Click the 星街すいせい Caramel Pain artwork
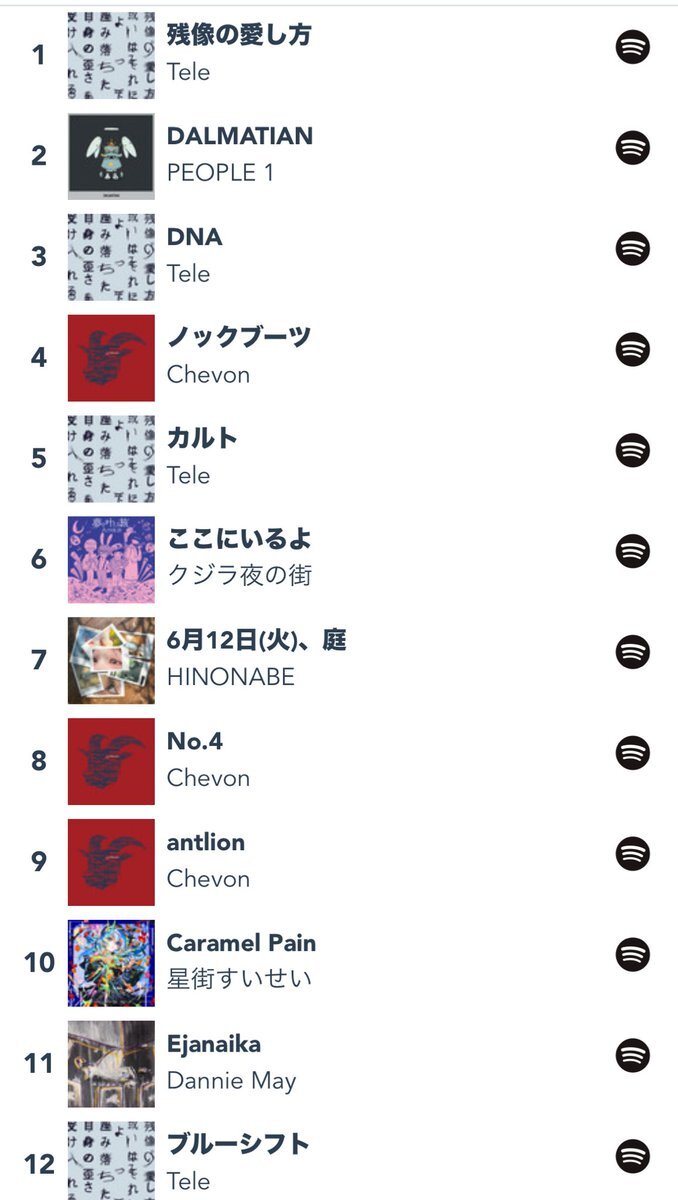The height and width of the screenshot is (1200, 678). pyautogui.click(x=111, y=963)
